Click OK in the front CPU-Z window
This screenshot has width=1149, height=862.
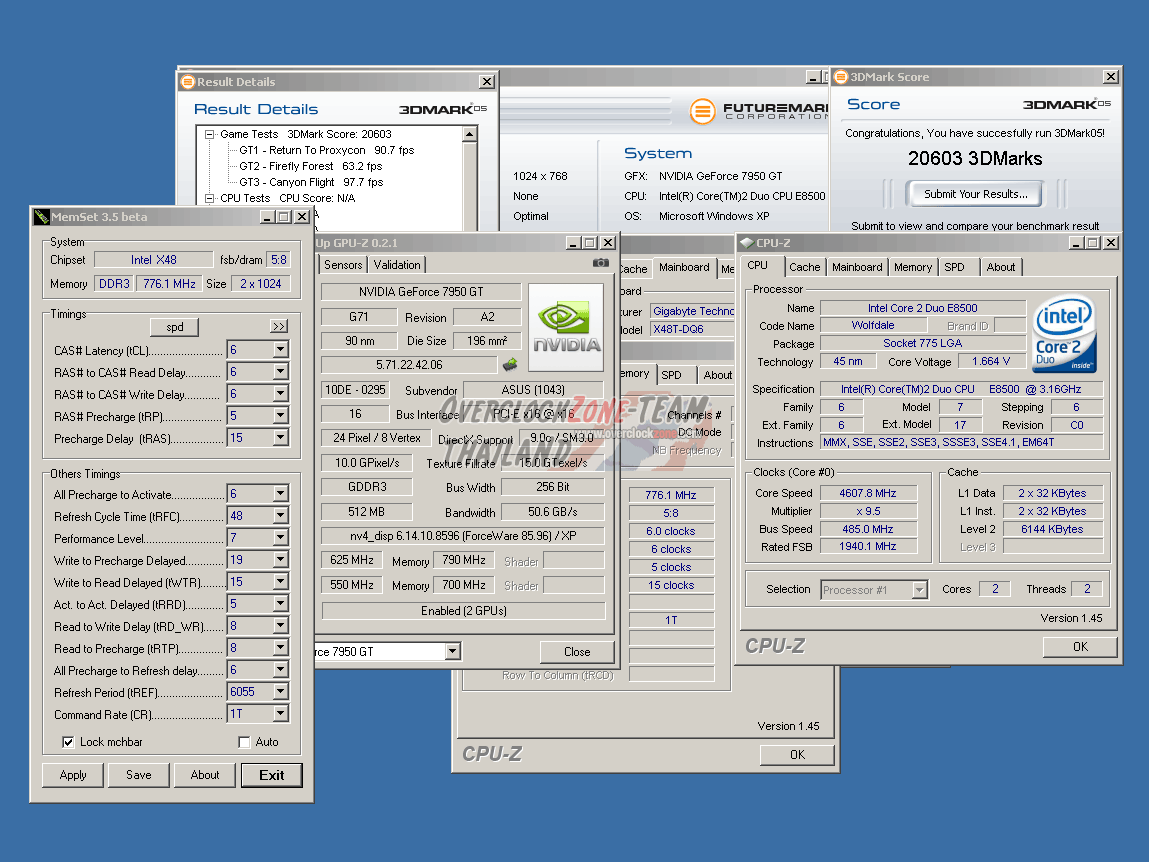pos(1080,646)
